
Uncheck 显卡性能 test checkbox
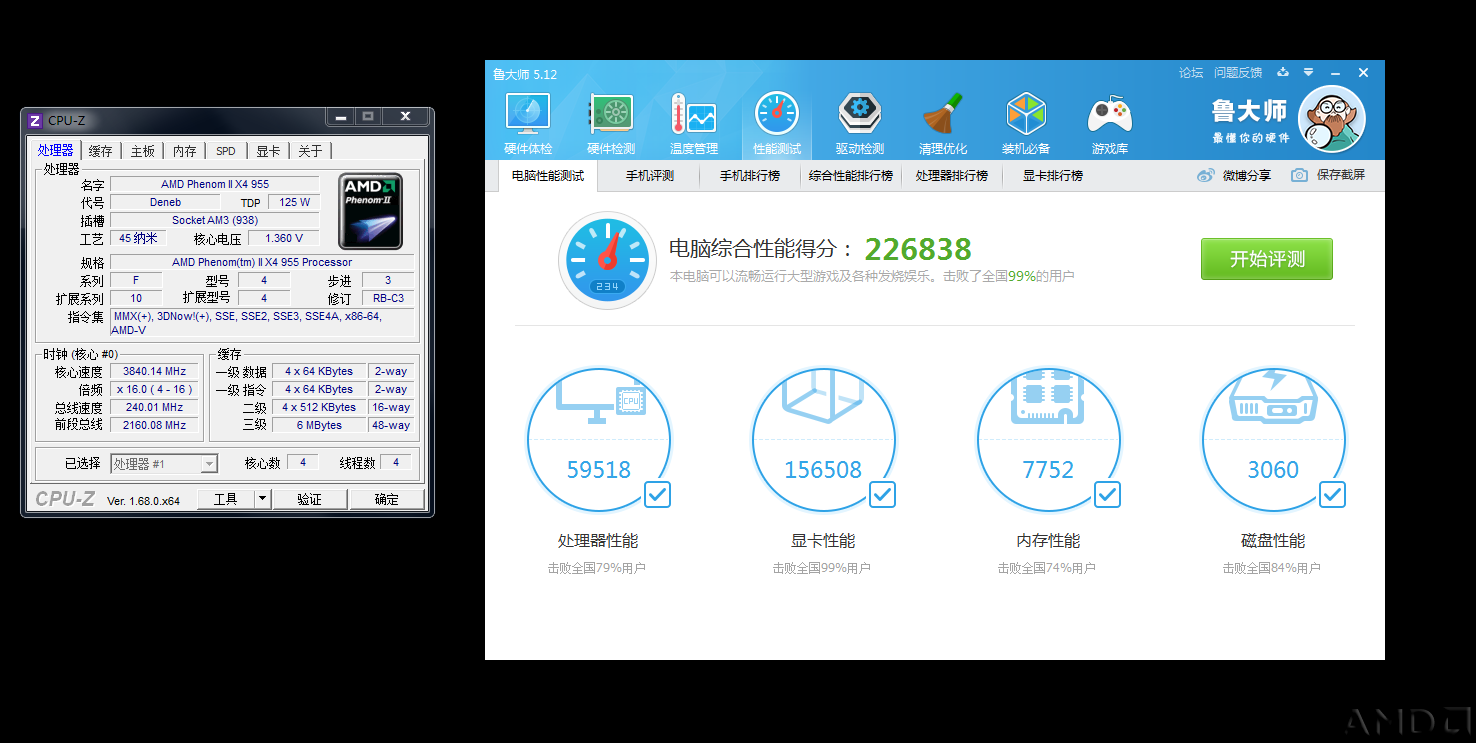[x=883, y=494]
